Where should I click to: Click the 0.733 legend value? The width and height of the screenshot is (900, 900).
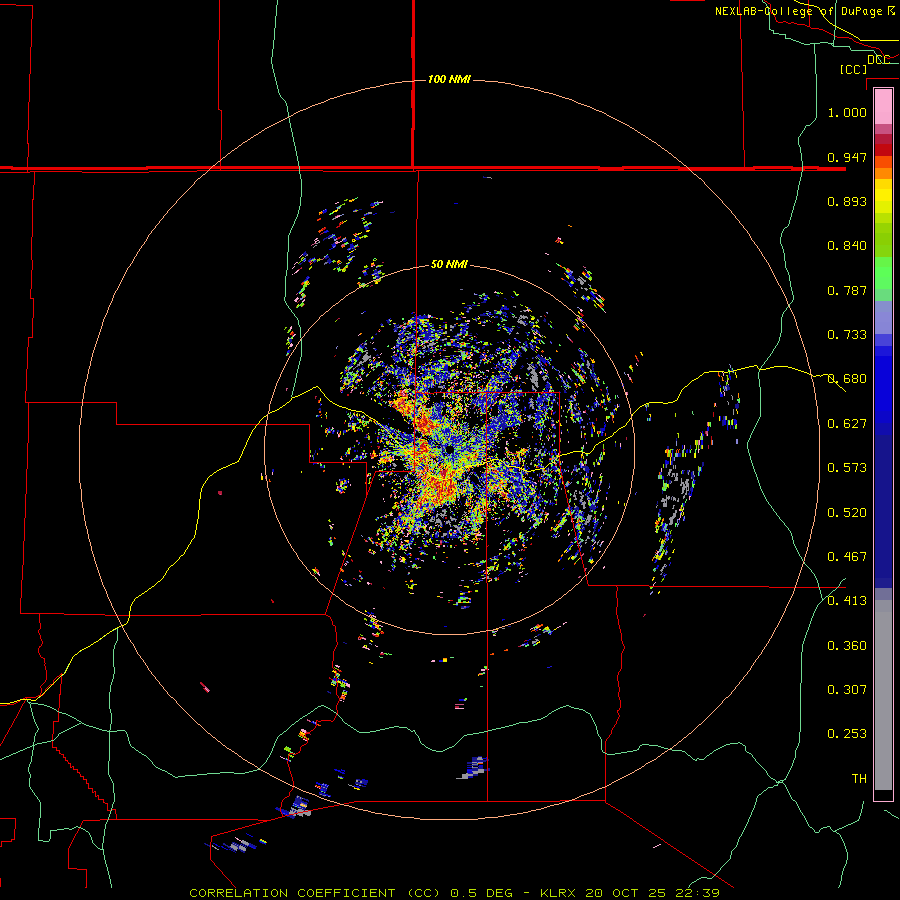847,335
